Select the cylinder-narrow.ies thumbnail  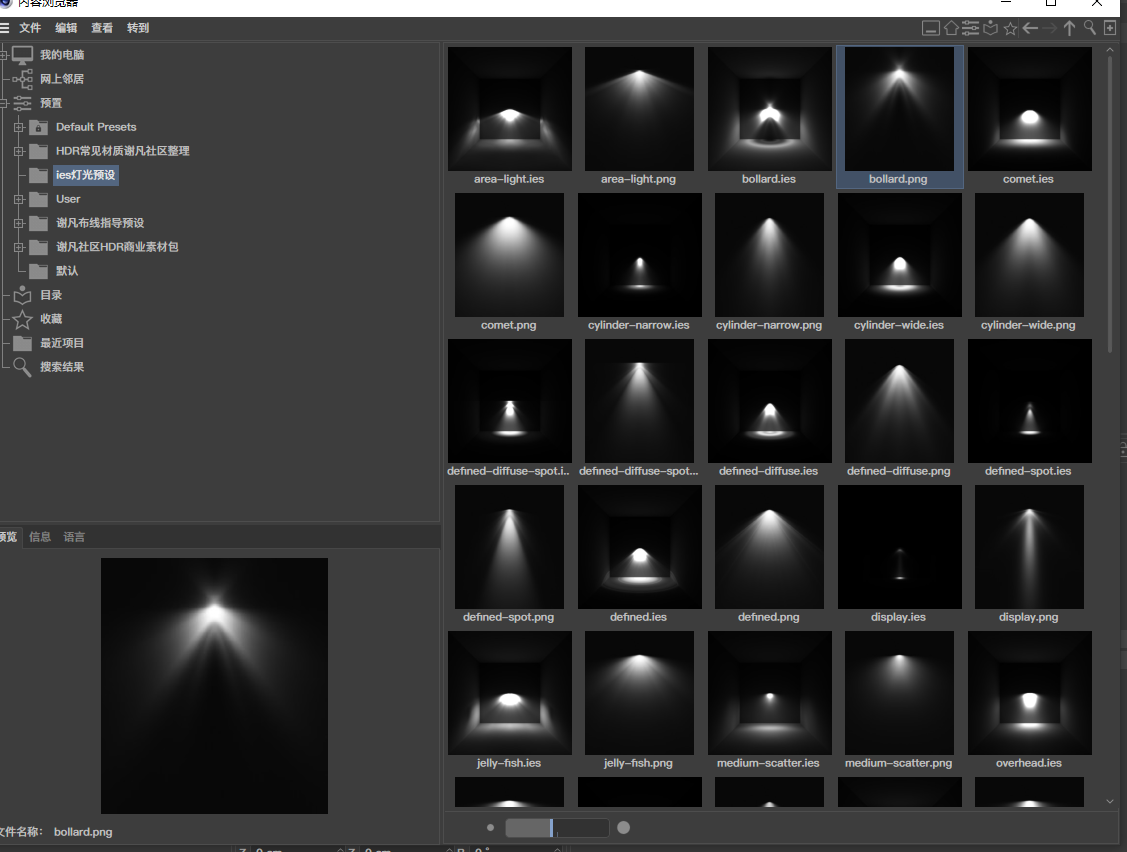(639, 255)
